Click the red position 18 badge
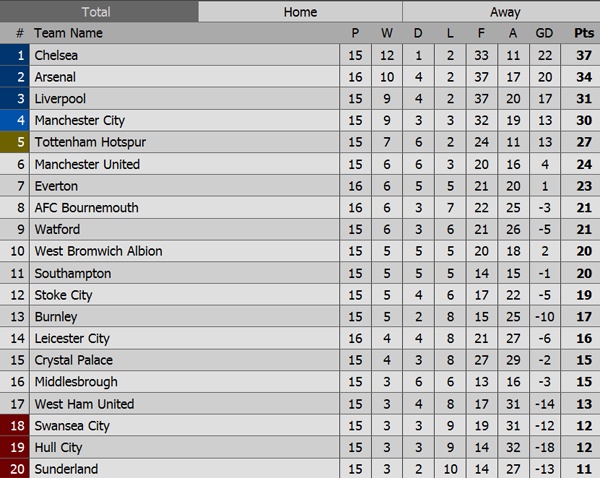 coord(20,426)
